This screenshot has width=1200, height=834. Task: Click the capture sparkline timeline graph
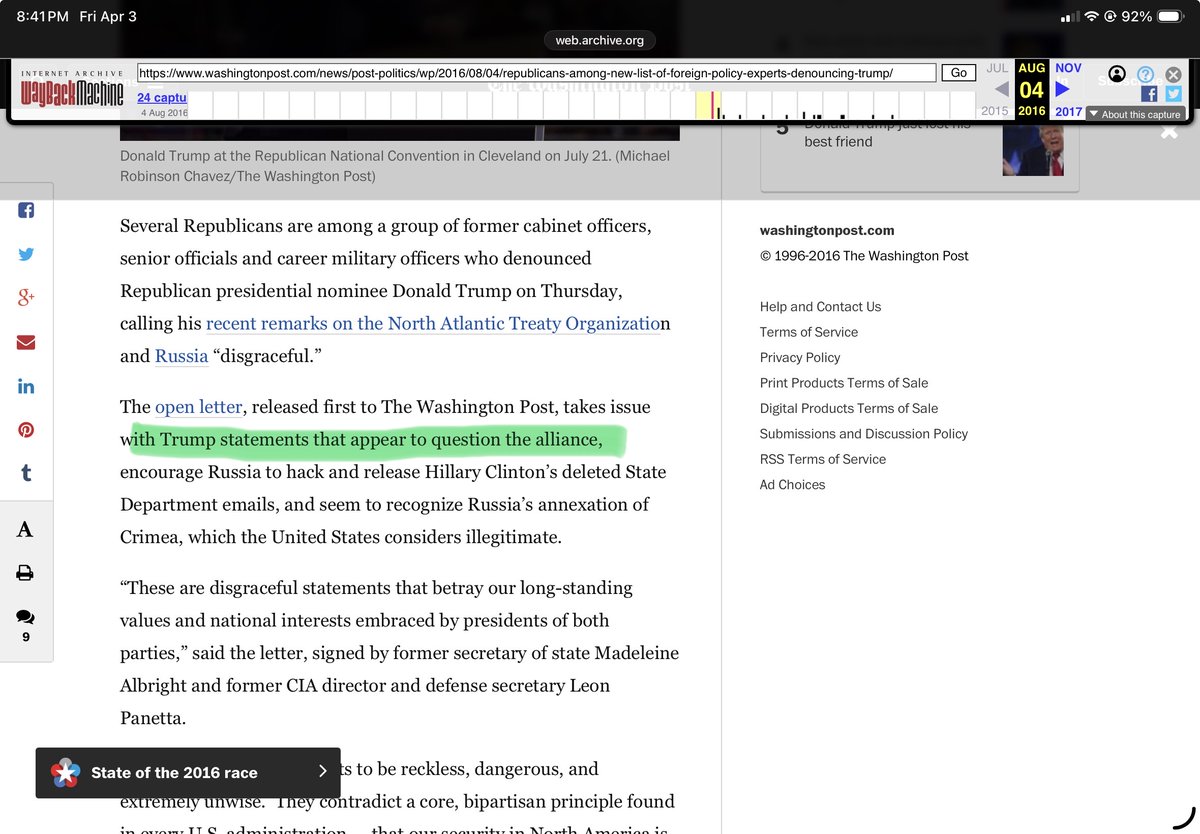pyautogui.click(x=583, y=104)
